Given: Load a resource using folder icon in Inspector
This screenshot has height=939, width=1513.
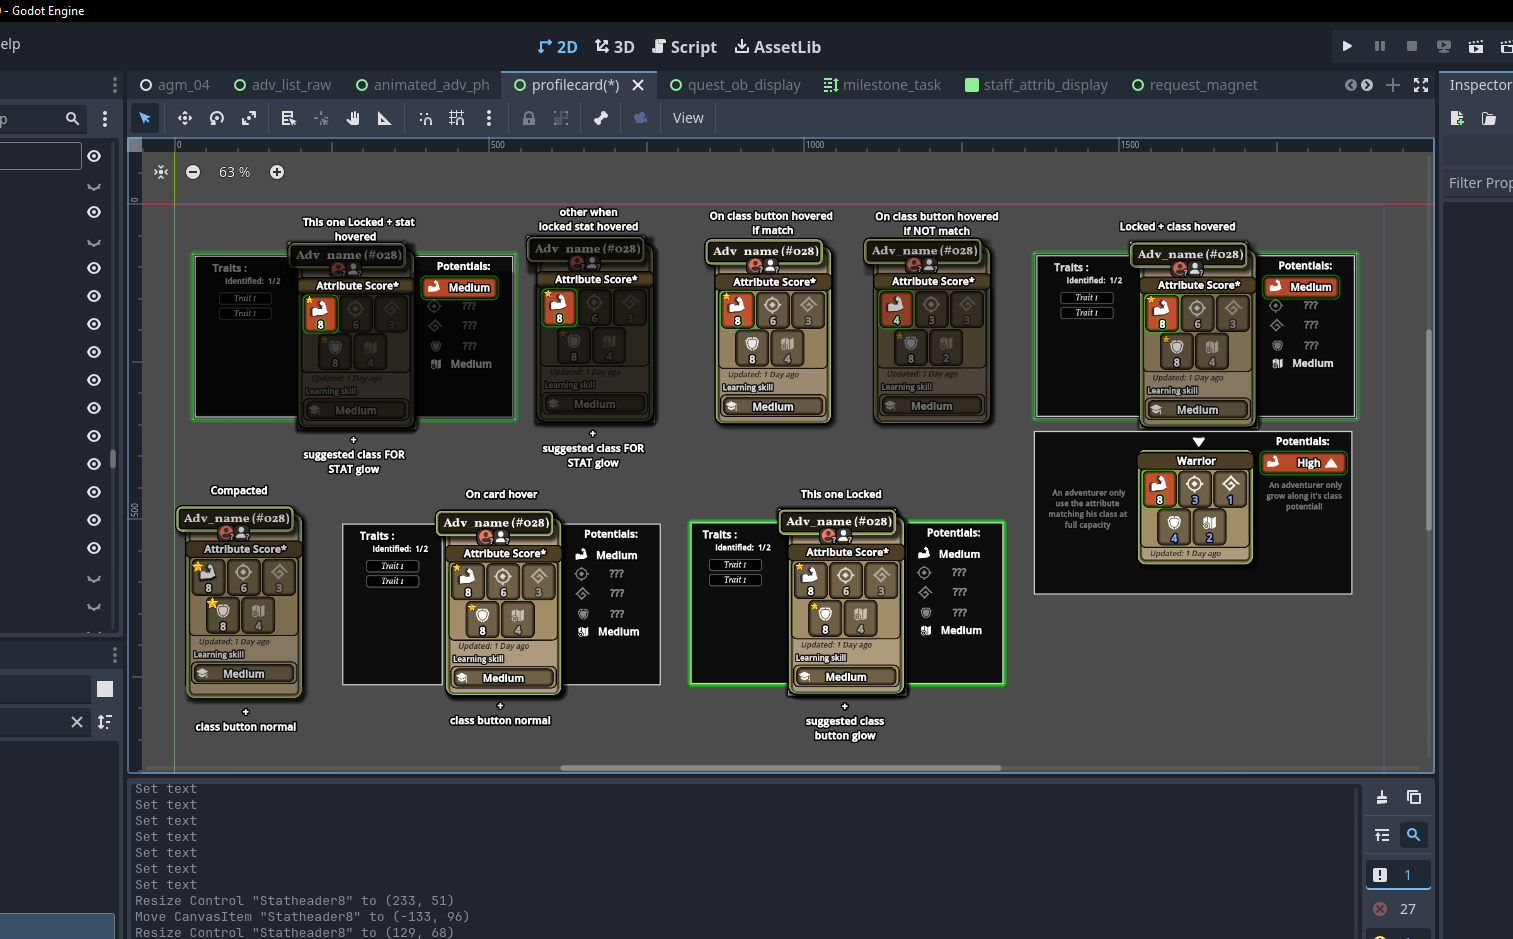Looking at the screenshot, I should tap(1489, 118).
